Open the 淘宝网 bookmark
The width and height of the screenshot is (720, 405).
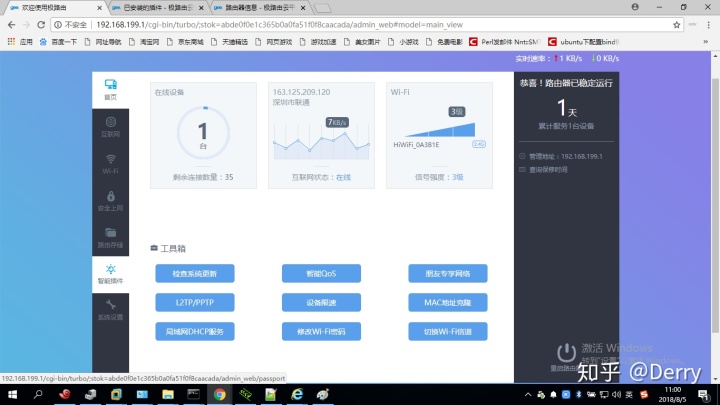144,42
